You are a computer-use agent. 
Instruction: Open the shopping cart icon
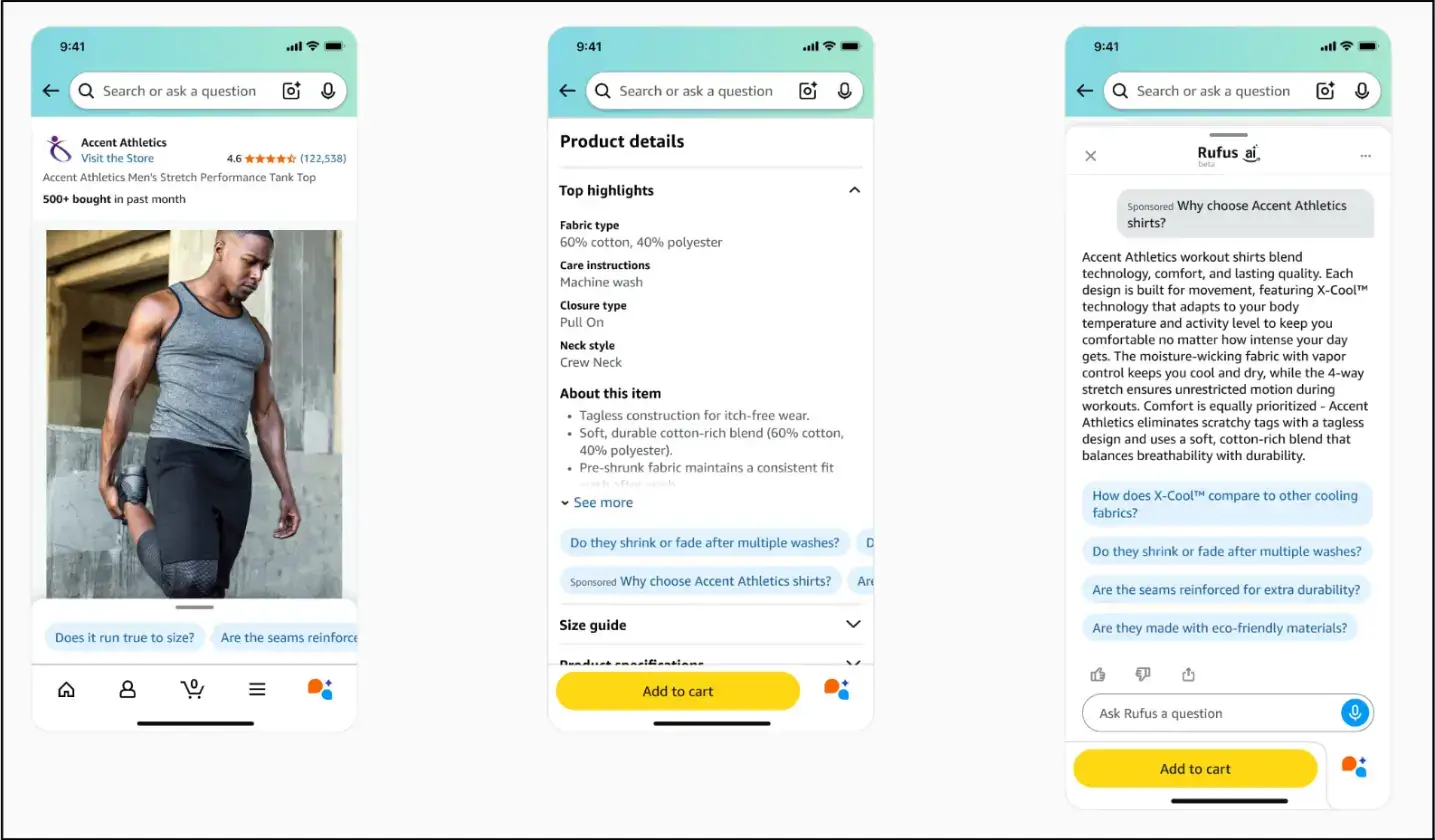(192, 688)
